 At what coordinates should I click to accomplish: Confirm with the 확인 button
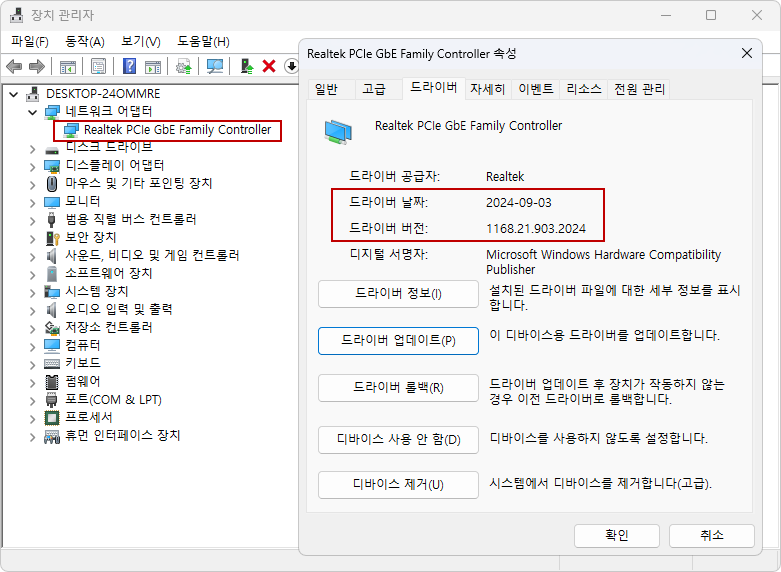pos(617,536)
